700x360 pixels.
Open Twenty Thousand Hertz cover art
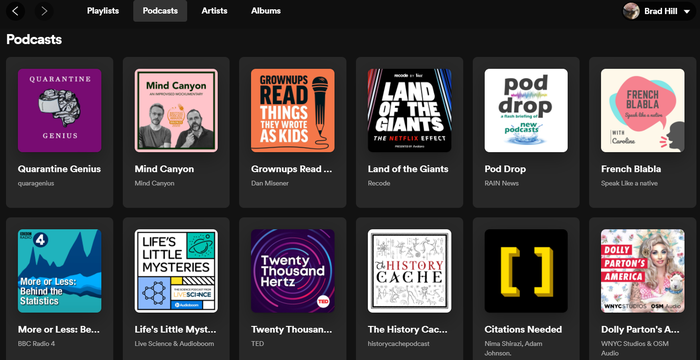(292, 271)
